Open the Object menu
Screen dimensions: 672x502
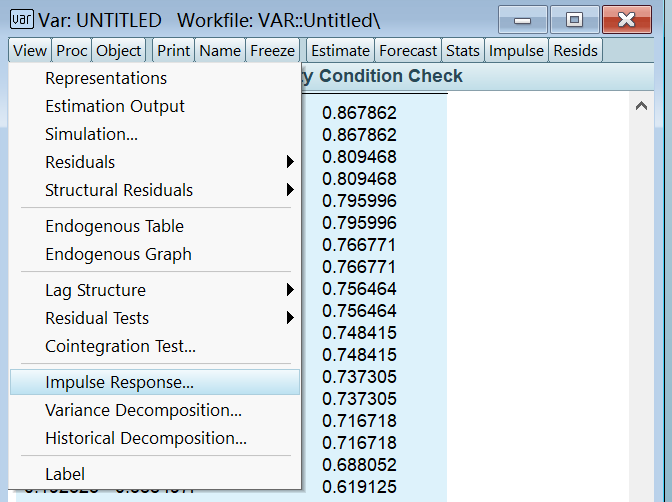(119, 50)
